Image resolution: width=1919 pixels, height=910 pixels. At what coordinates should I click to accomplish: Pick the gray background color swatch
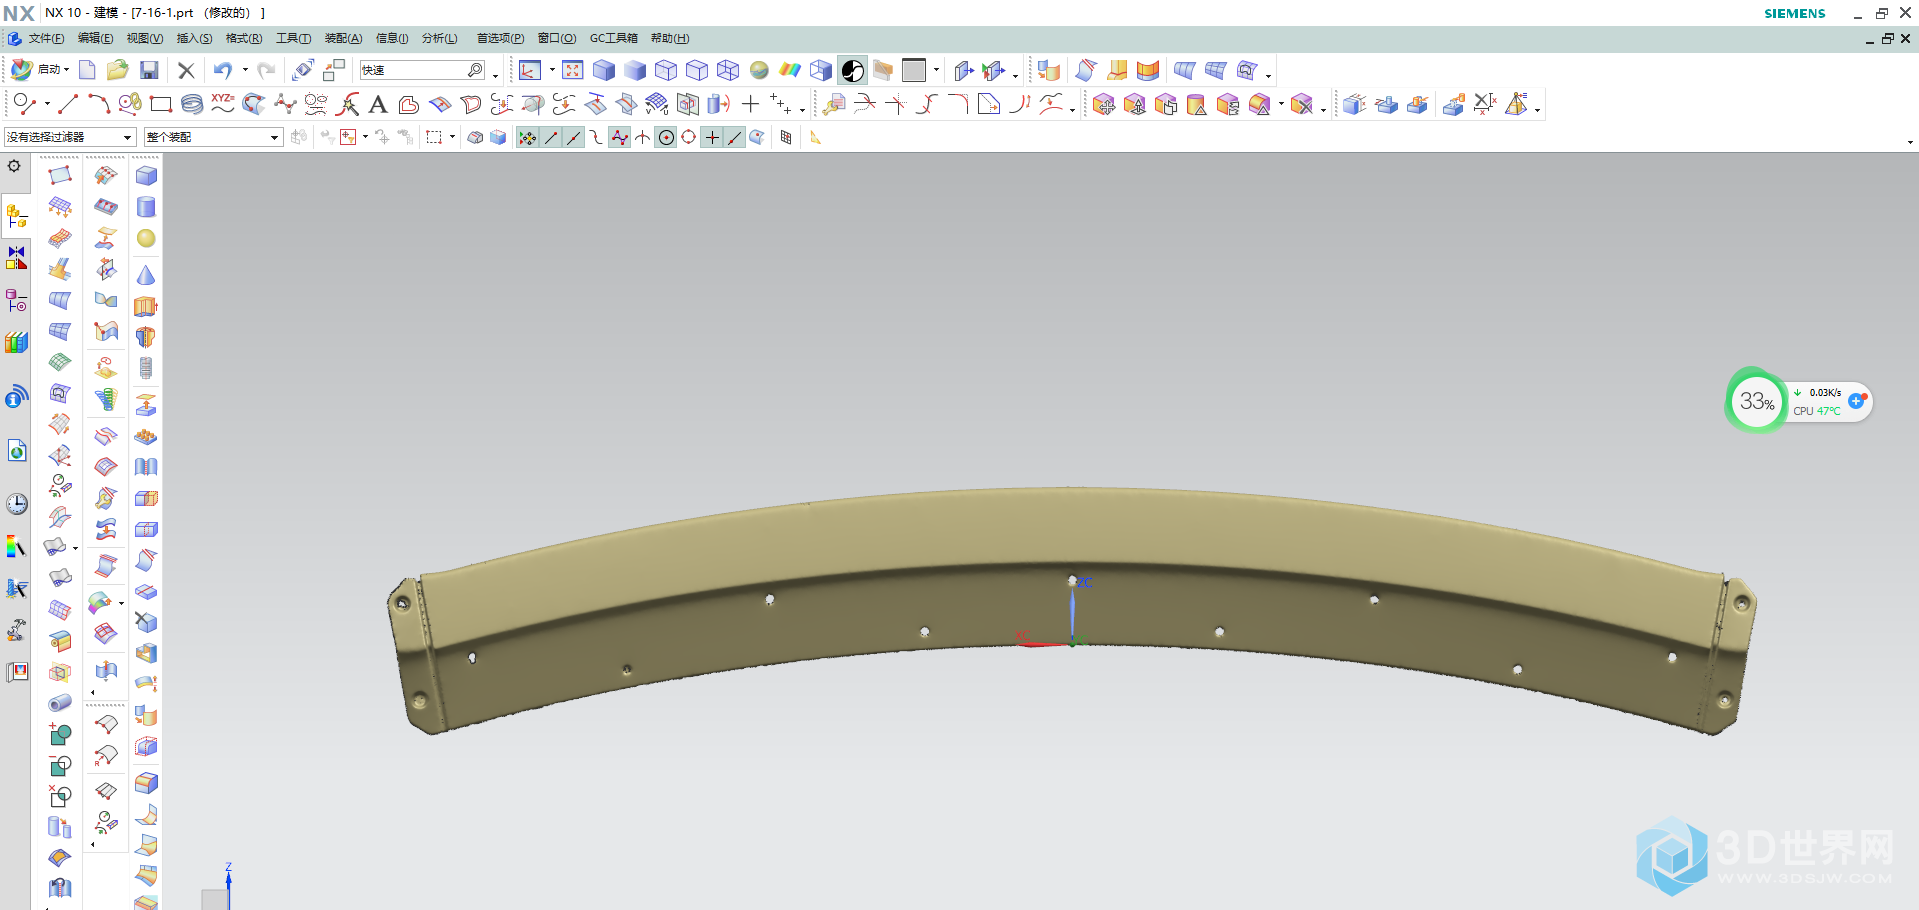(913, 70)
